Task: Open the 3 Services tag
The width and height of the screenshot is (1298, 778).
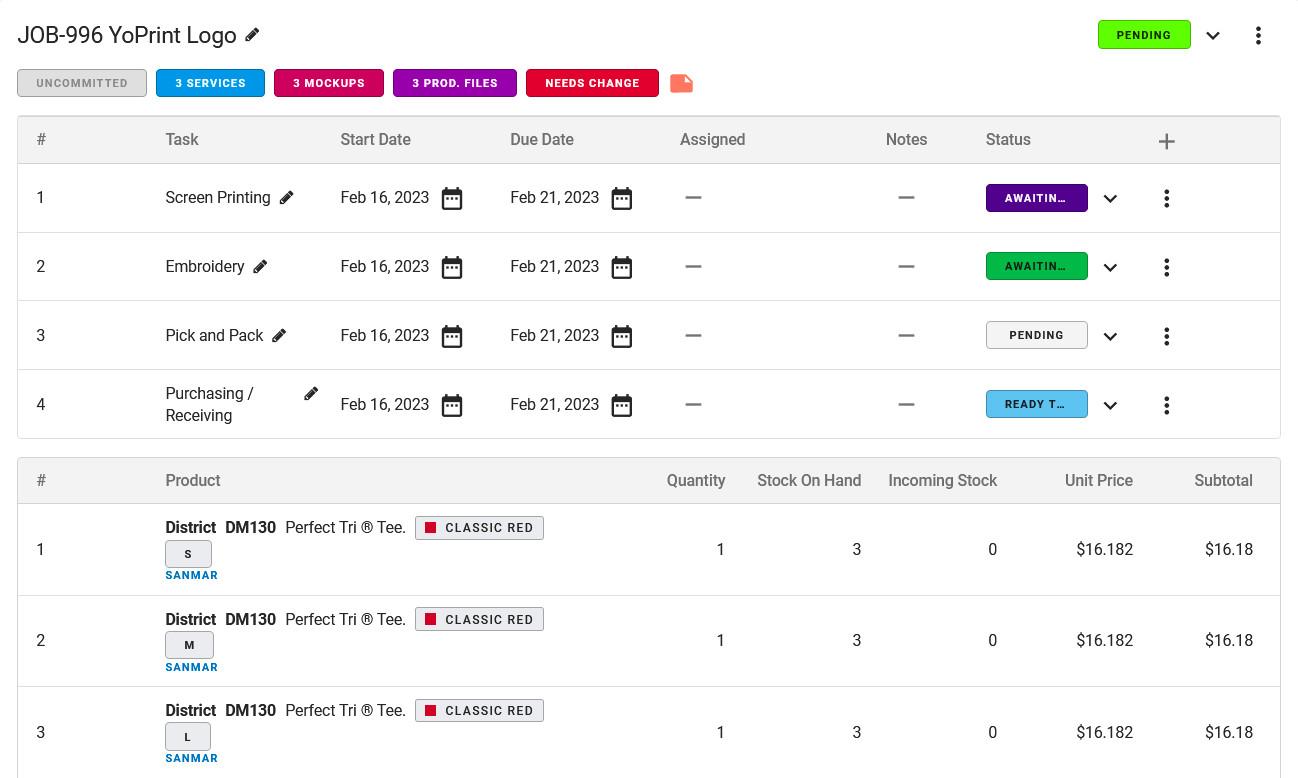Action: (x=210, y=83)
